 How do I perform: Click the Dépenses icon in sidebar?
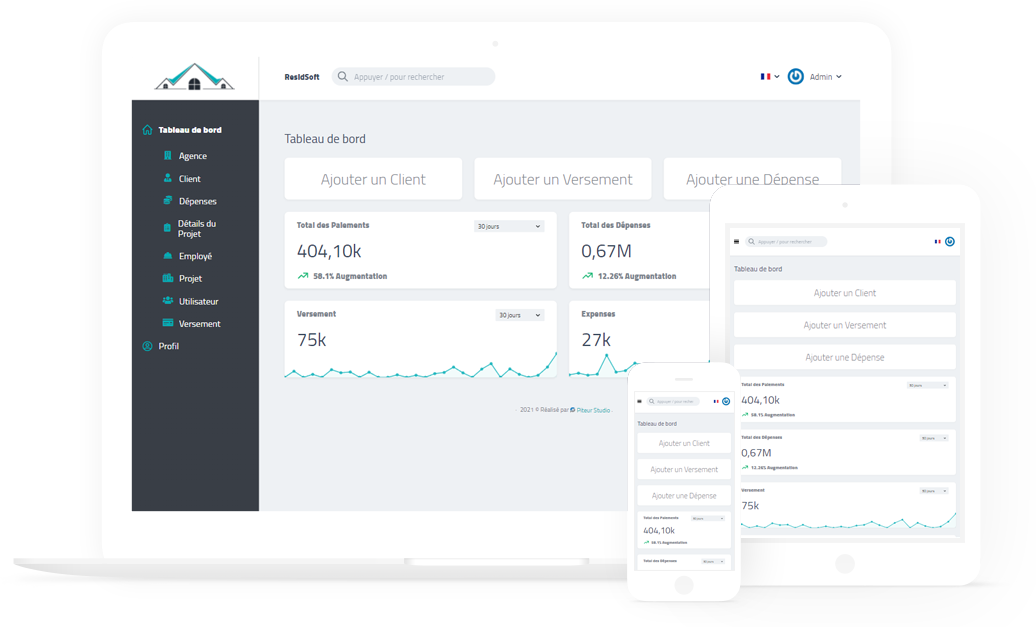(x=167, y=201)
